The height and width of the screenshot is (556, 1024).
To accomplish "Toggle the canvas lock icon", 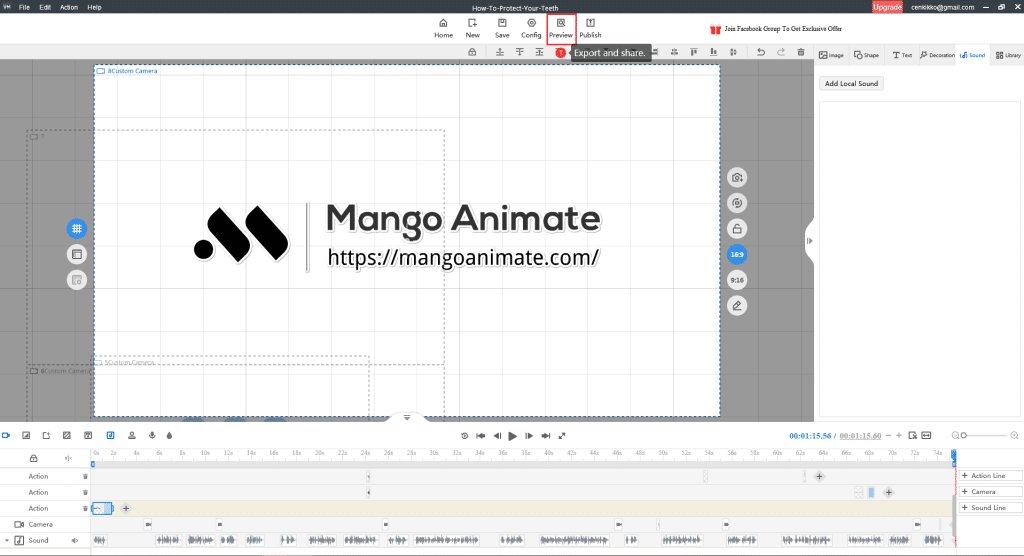I will tap(737, 229).
